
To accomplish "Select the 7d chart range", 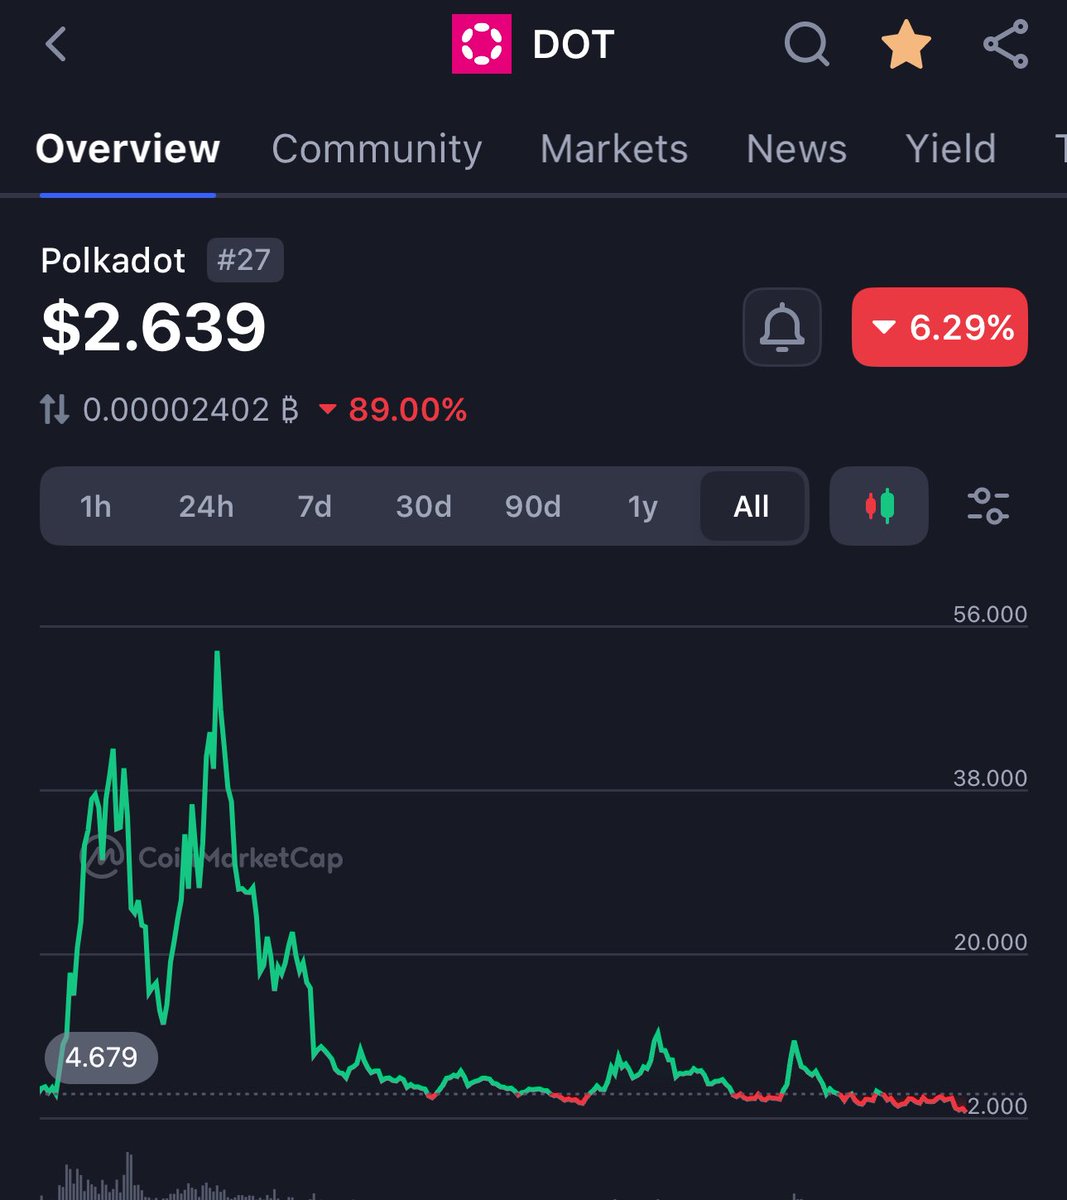I will (315, 506).
